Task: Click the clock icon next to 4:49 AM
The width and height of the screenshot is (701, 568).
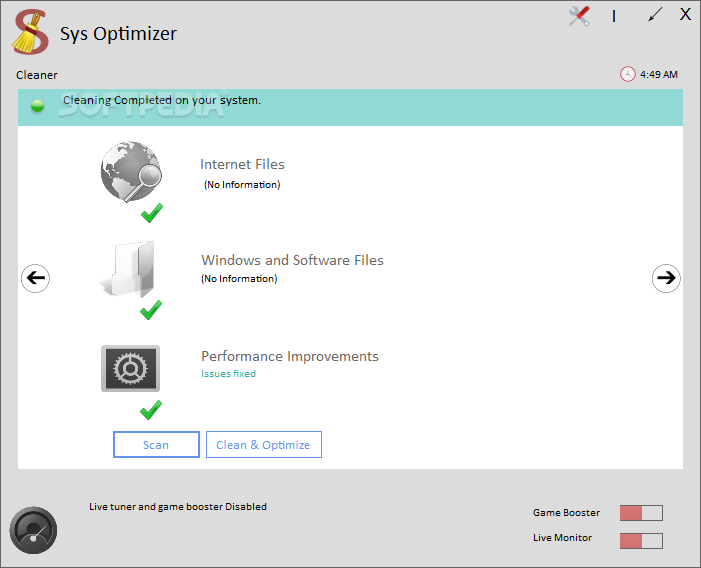Action: pos(628,74)
